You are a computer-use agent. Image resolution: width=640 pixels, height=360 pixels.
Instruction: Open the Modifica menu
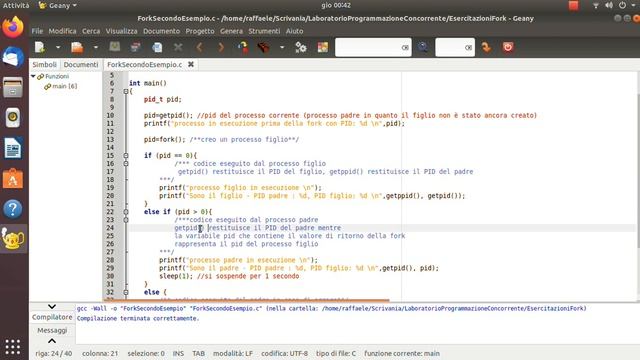(x=62, y=31)
